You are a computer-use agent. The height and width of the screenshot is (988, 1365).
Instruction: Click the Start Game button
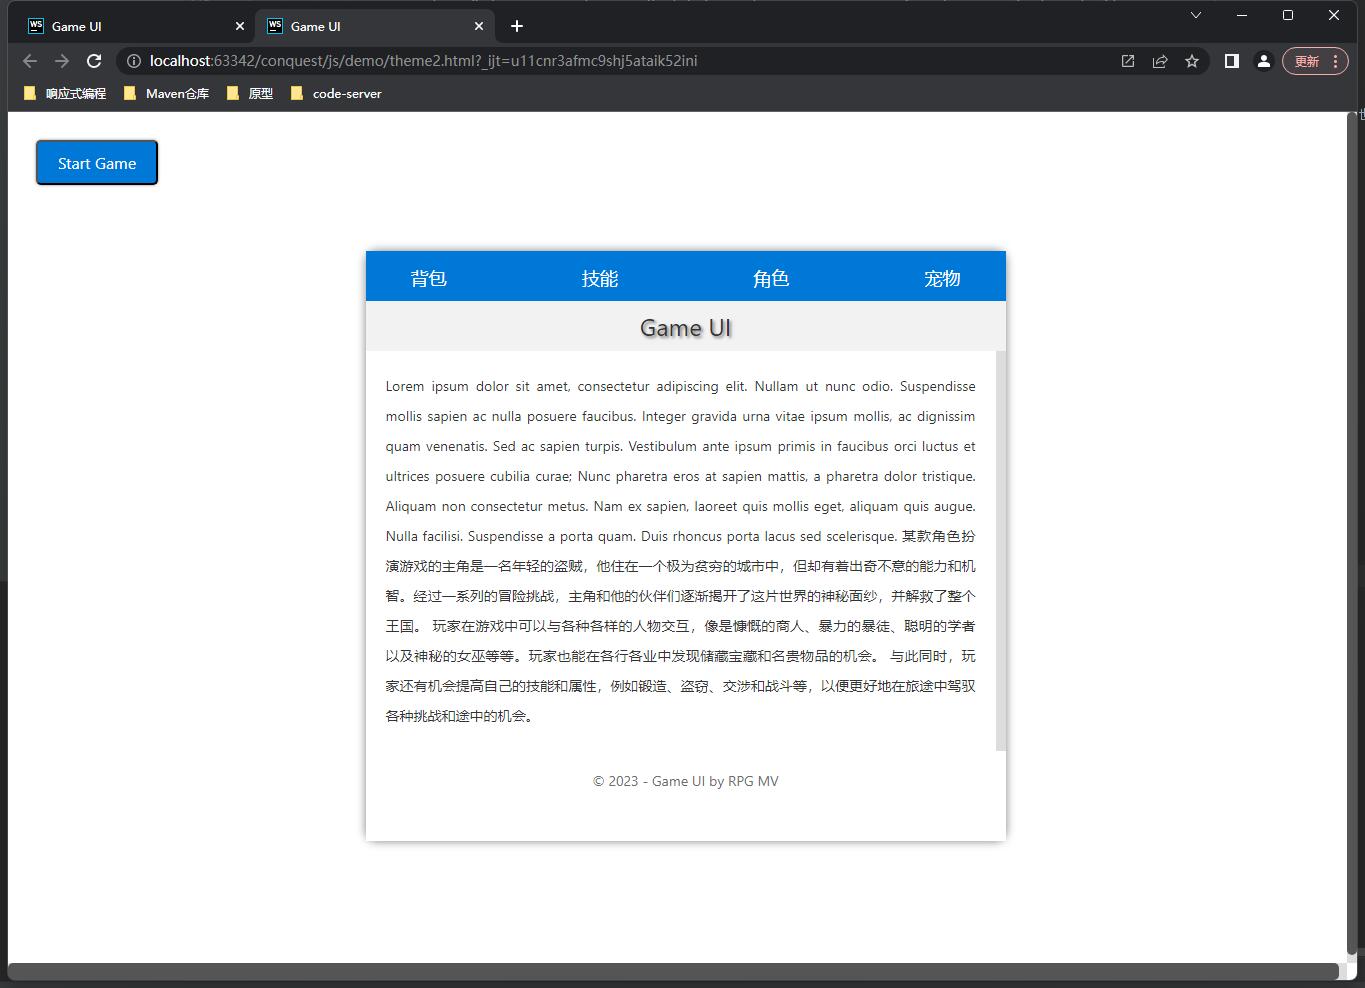[x=97, y=163]
